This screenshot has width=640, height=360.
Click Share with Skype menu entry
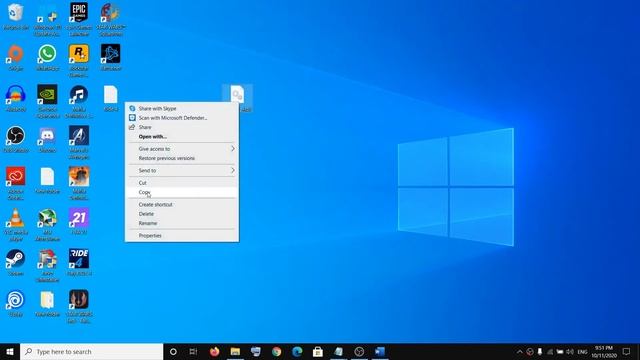[x=158, y=109]
